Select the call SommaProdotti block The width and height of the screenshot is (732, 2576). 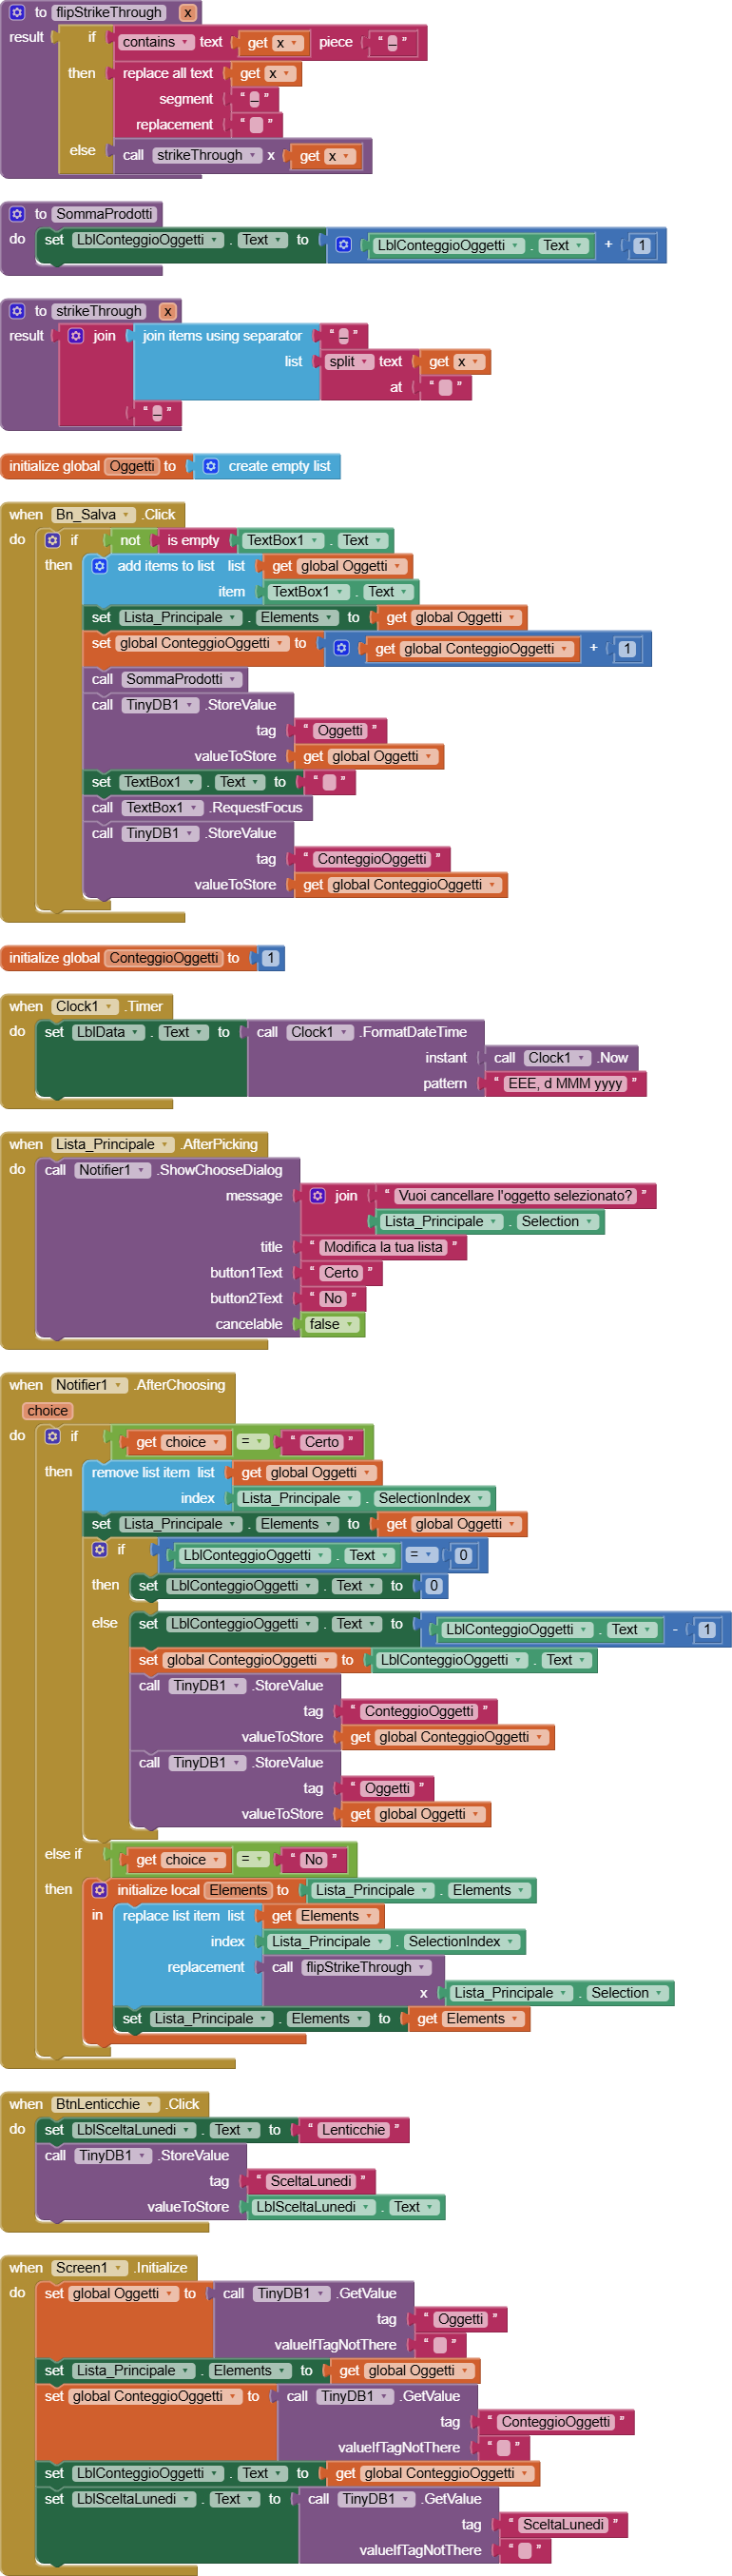point(103,679)
